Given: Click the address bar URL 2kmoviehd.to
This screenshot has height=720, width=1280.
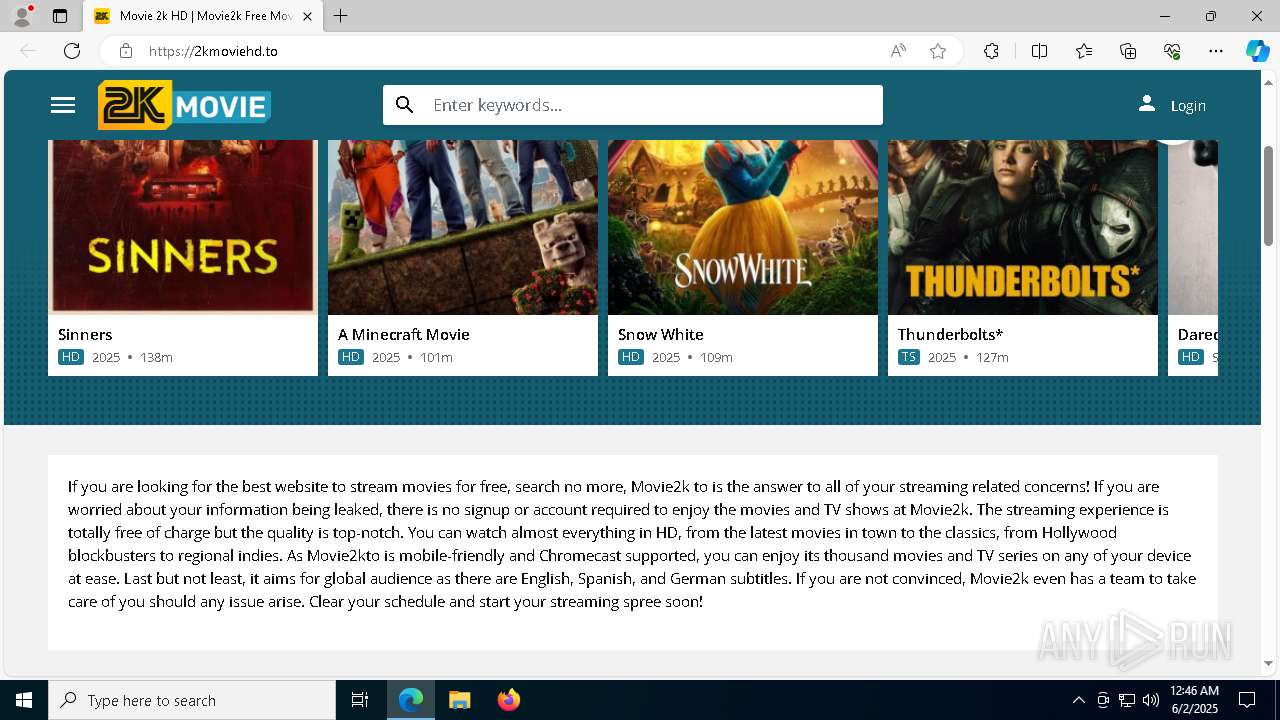Looking at the screenshot, I should [x=213, y=51].
